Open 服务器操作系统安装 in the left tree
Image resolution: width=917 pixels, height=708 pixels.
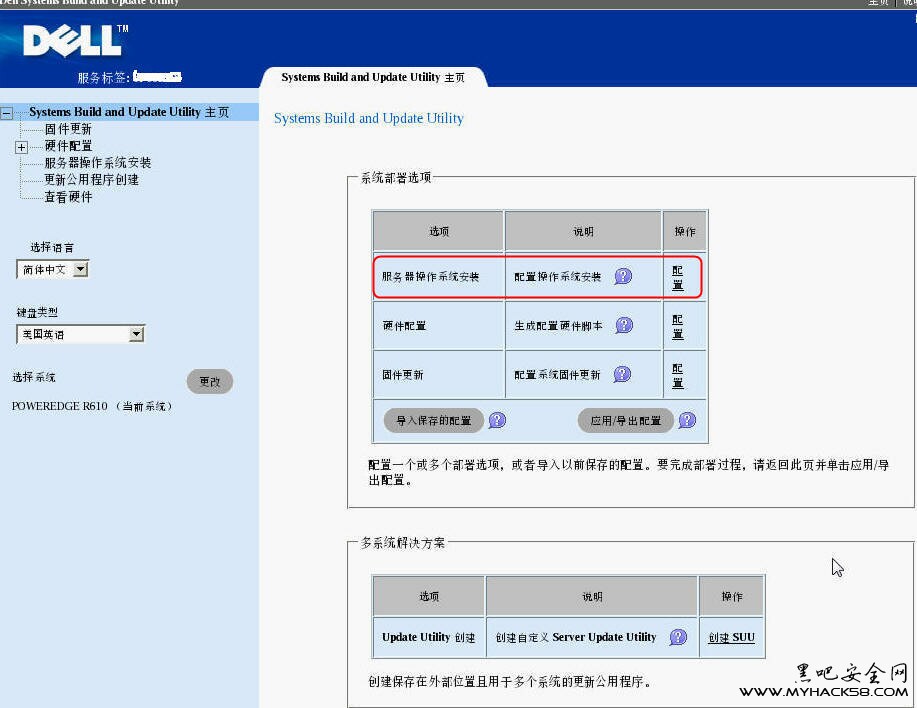[x=98, y=163]
